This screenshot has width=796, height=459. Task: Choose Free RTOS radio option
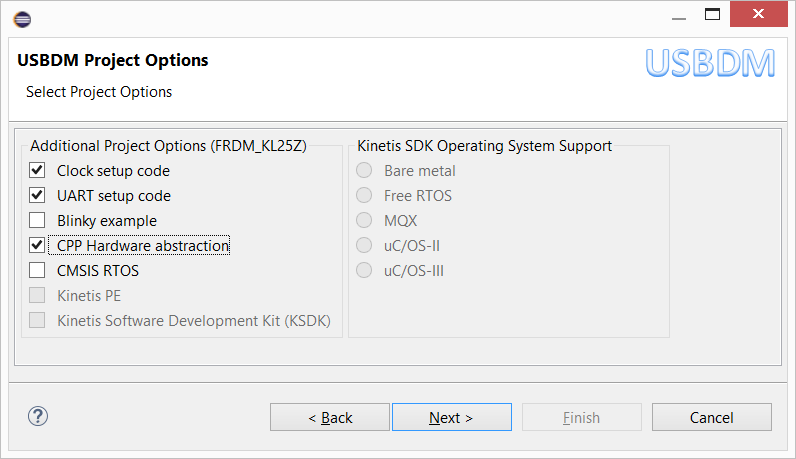[x=365, y=196]
